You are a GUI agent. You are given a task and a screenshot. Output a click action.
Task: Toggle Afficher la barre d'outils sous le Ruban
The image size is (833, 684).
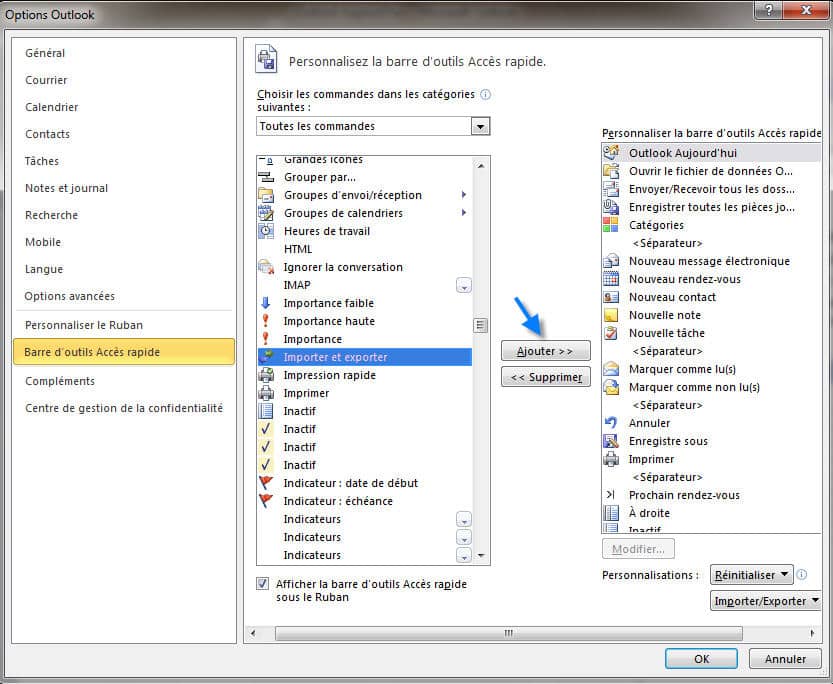point(263,584)
